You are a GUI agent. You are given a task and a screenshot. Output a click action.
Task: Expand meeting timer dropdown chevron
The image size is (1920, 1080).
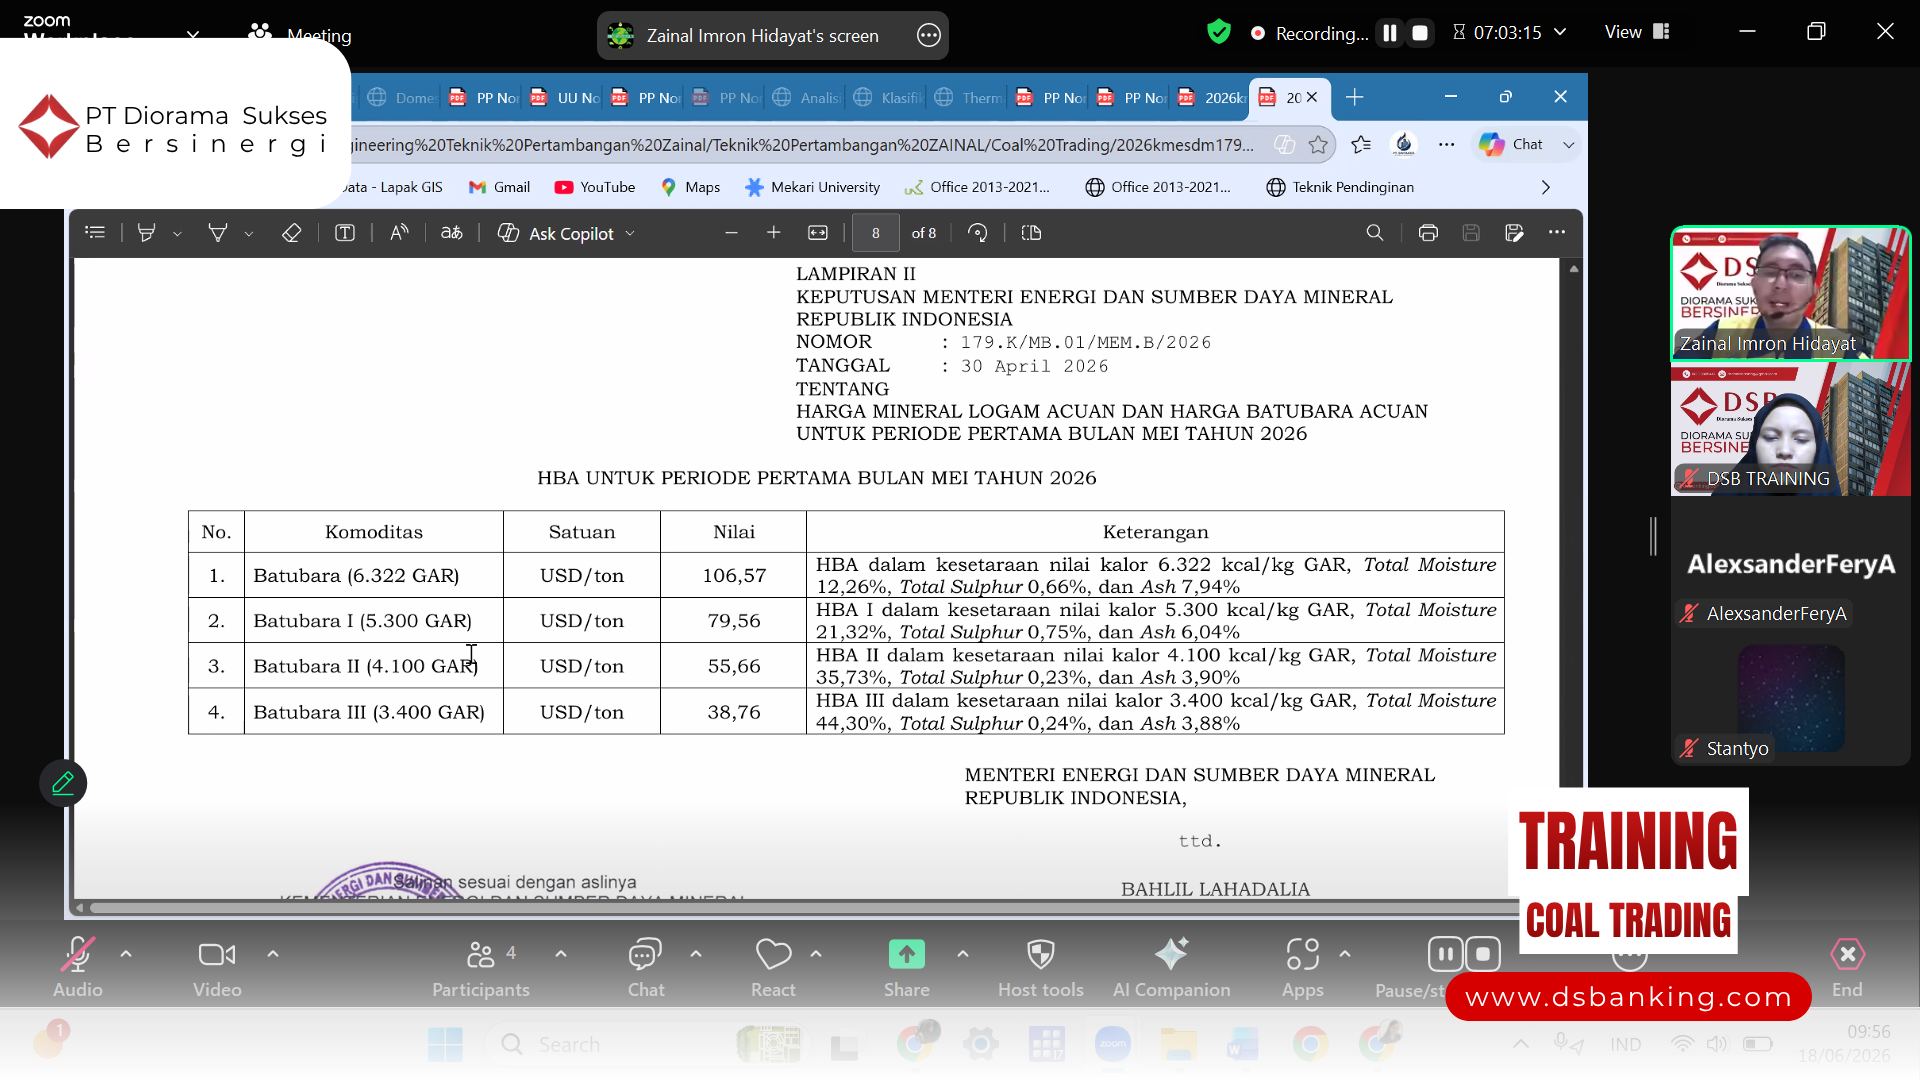(x=1560, y=32)
